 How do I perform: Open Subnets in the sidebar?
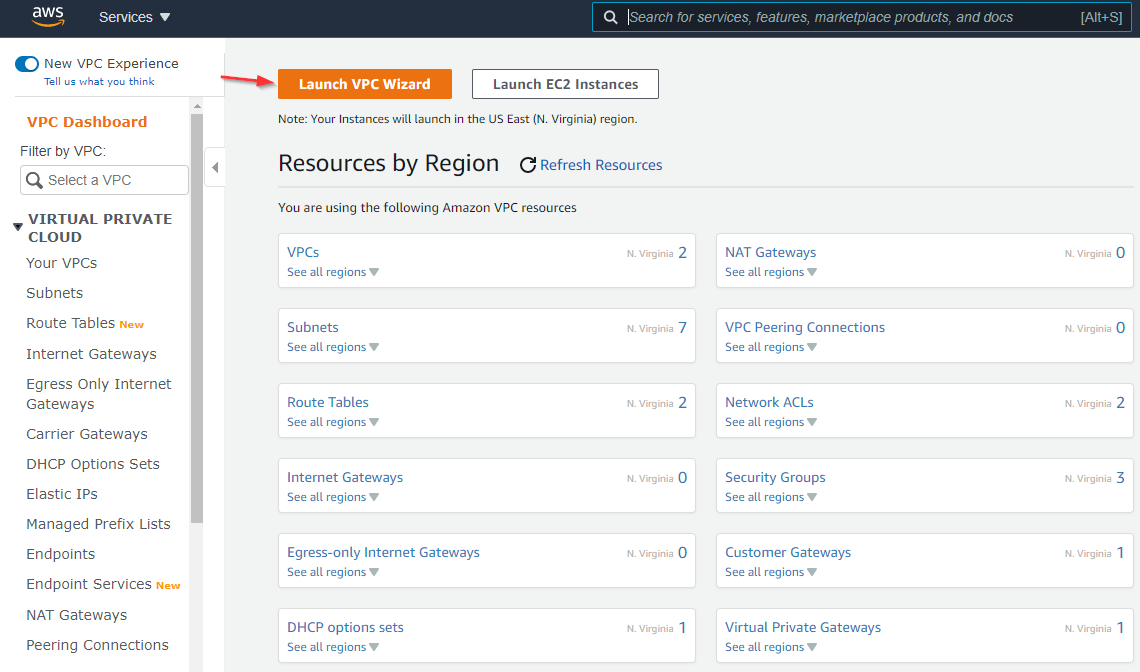pos(55,293)
